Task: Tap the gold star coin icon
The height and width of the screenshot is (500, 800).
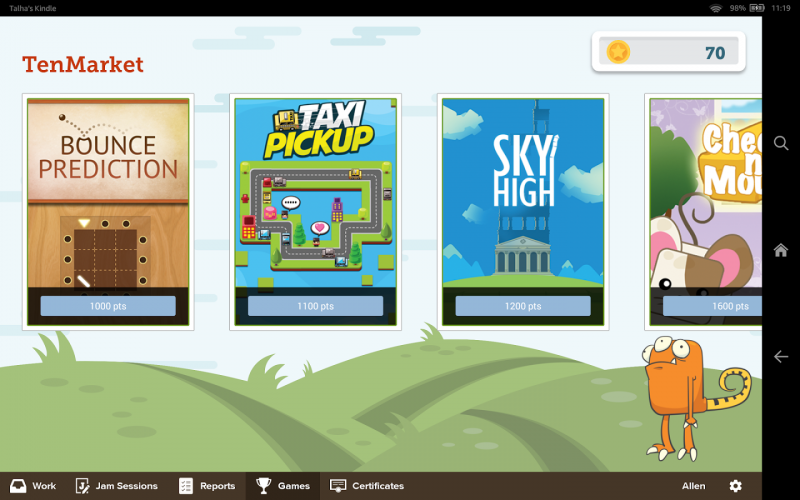Action: click(618, 52)
